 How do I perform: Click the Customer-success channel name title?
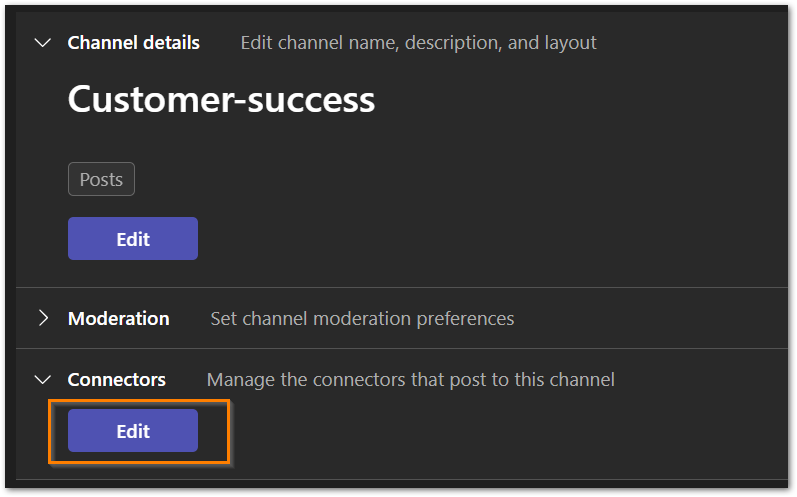221,99
